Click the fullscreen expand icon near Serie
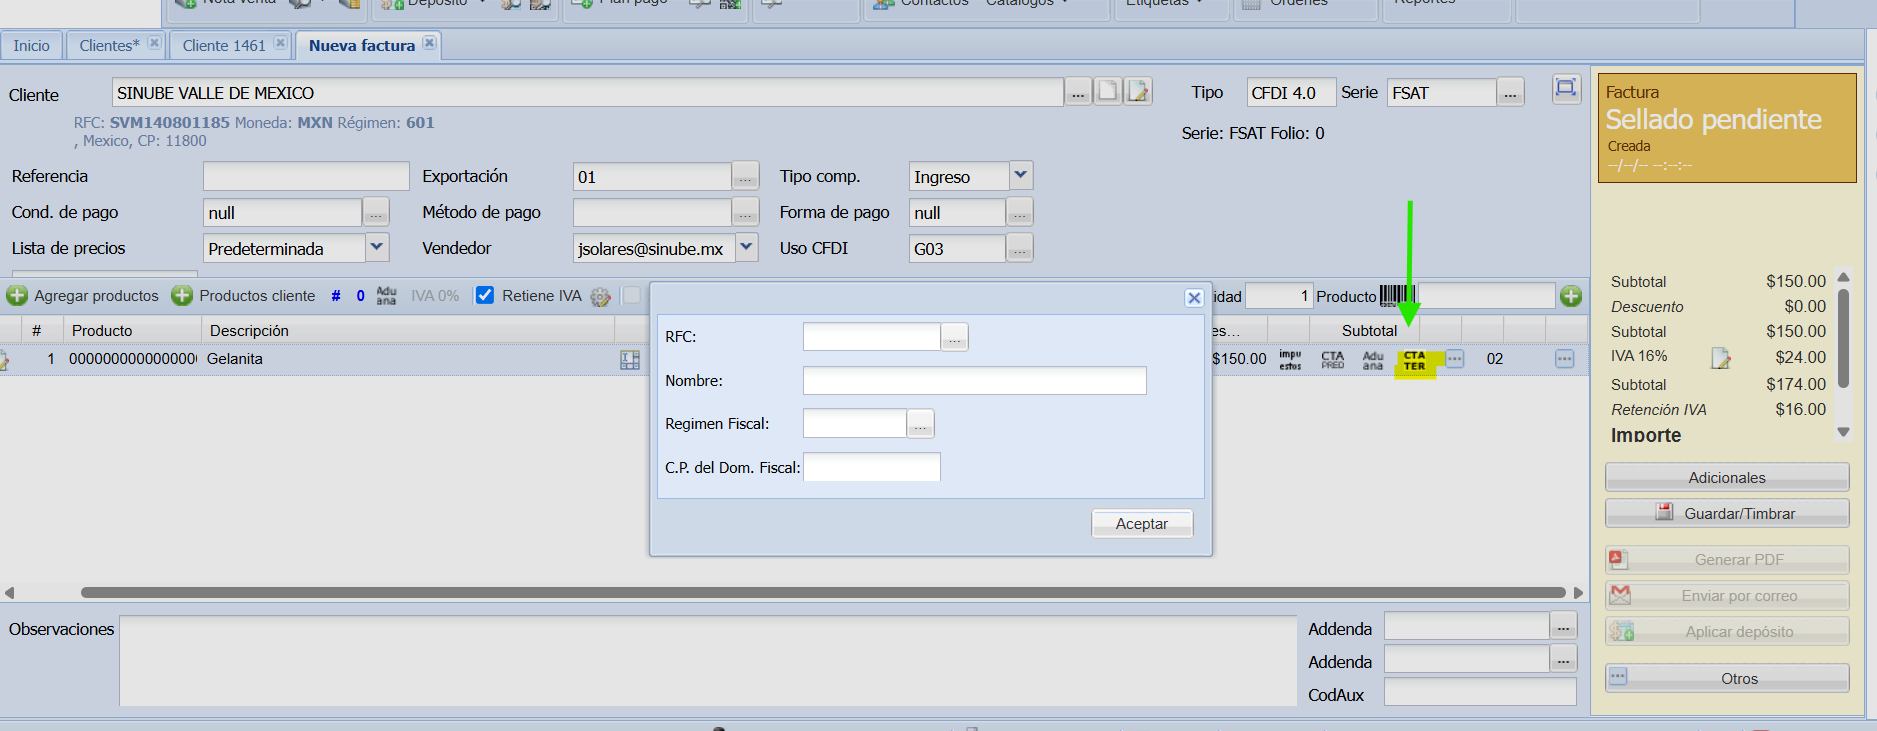Image resolution: width=1877 pixels, height=731 pixels. click(1565, 89)
